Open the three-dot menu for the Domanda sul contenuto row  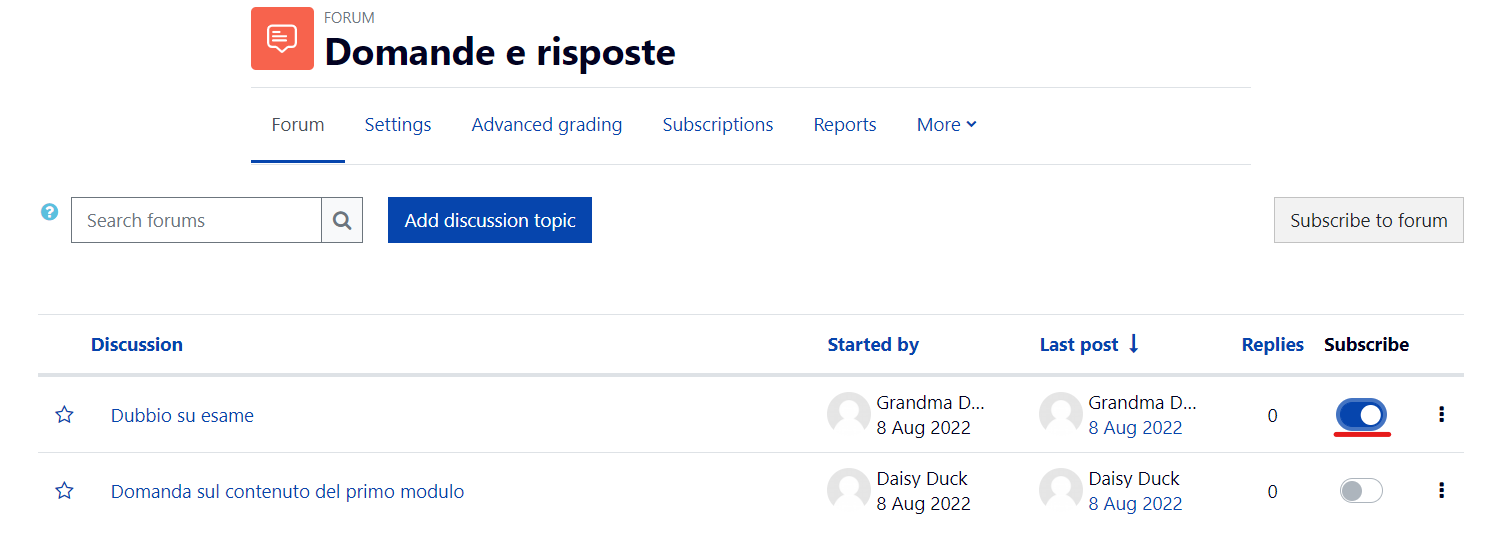click(1441, 490)
